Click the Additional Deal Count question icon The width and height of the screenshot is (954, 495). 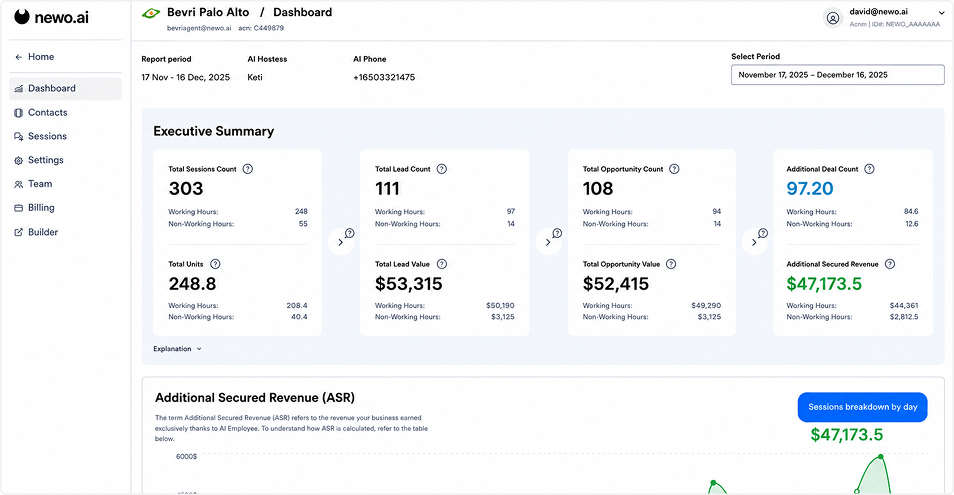tap(869, 169)
